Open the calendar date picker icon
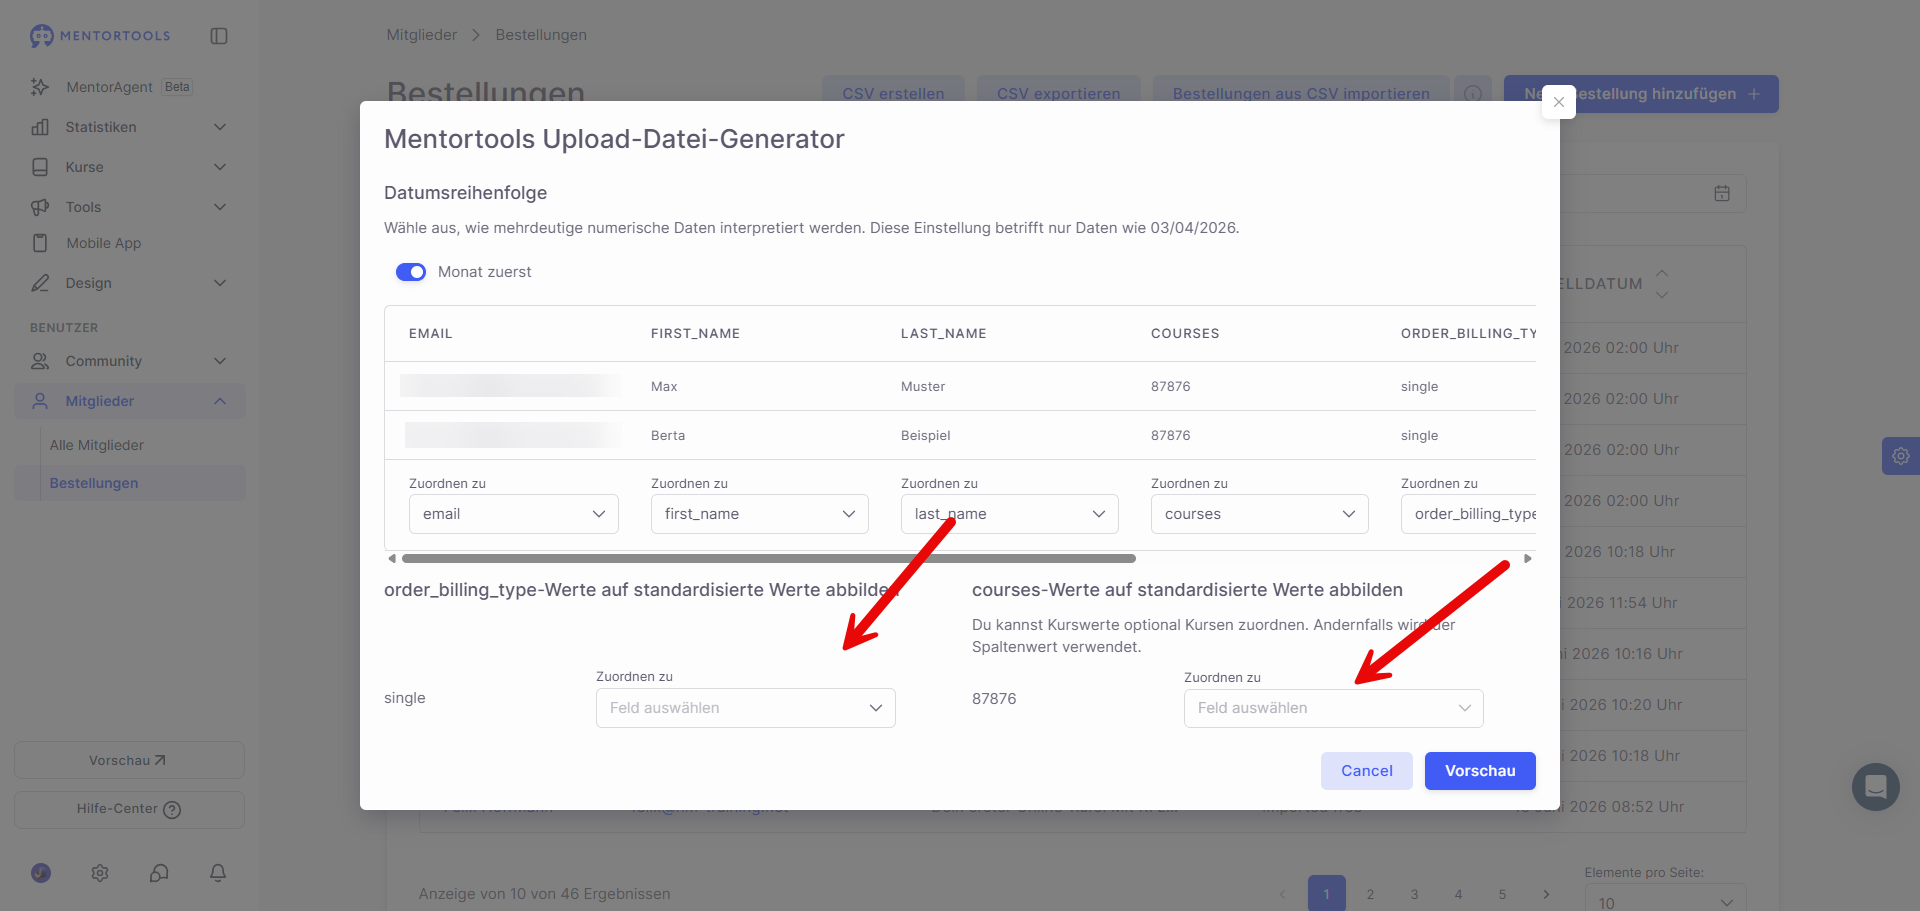The width and height of the screenshot is (1920, 911). (x=1722, y=193)
